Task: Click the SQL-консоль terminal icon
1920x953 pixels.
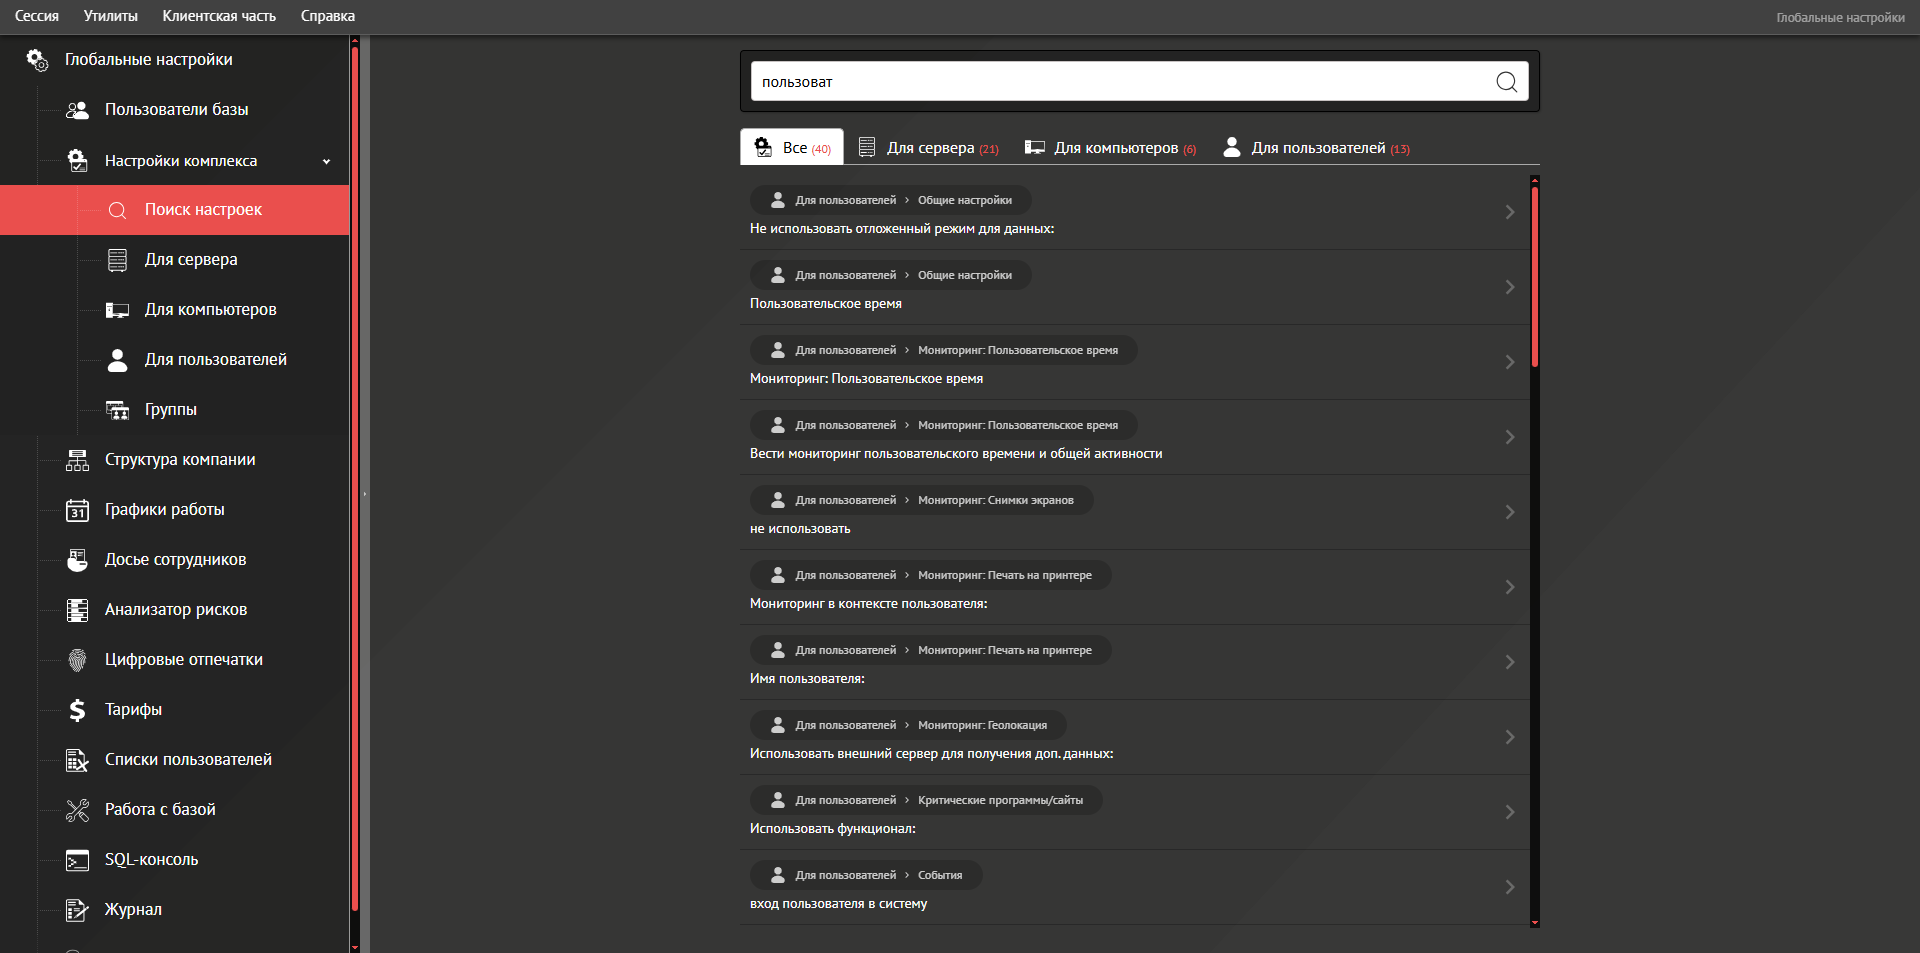Action: click(77, 860)
